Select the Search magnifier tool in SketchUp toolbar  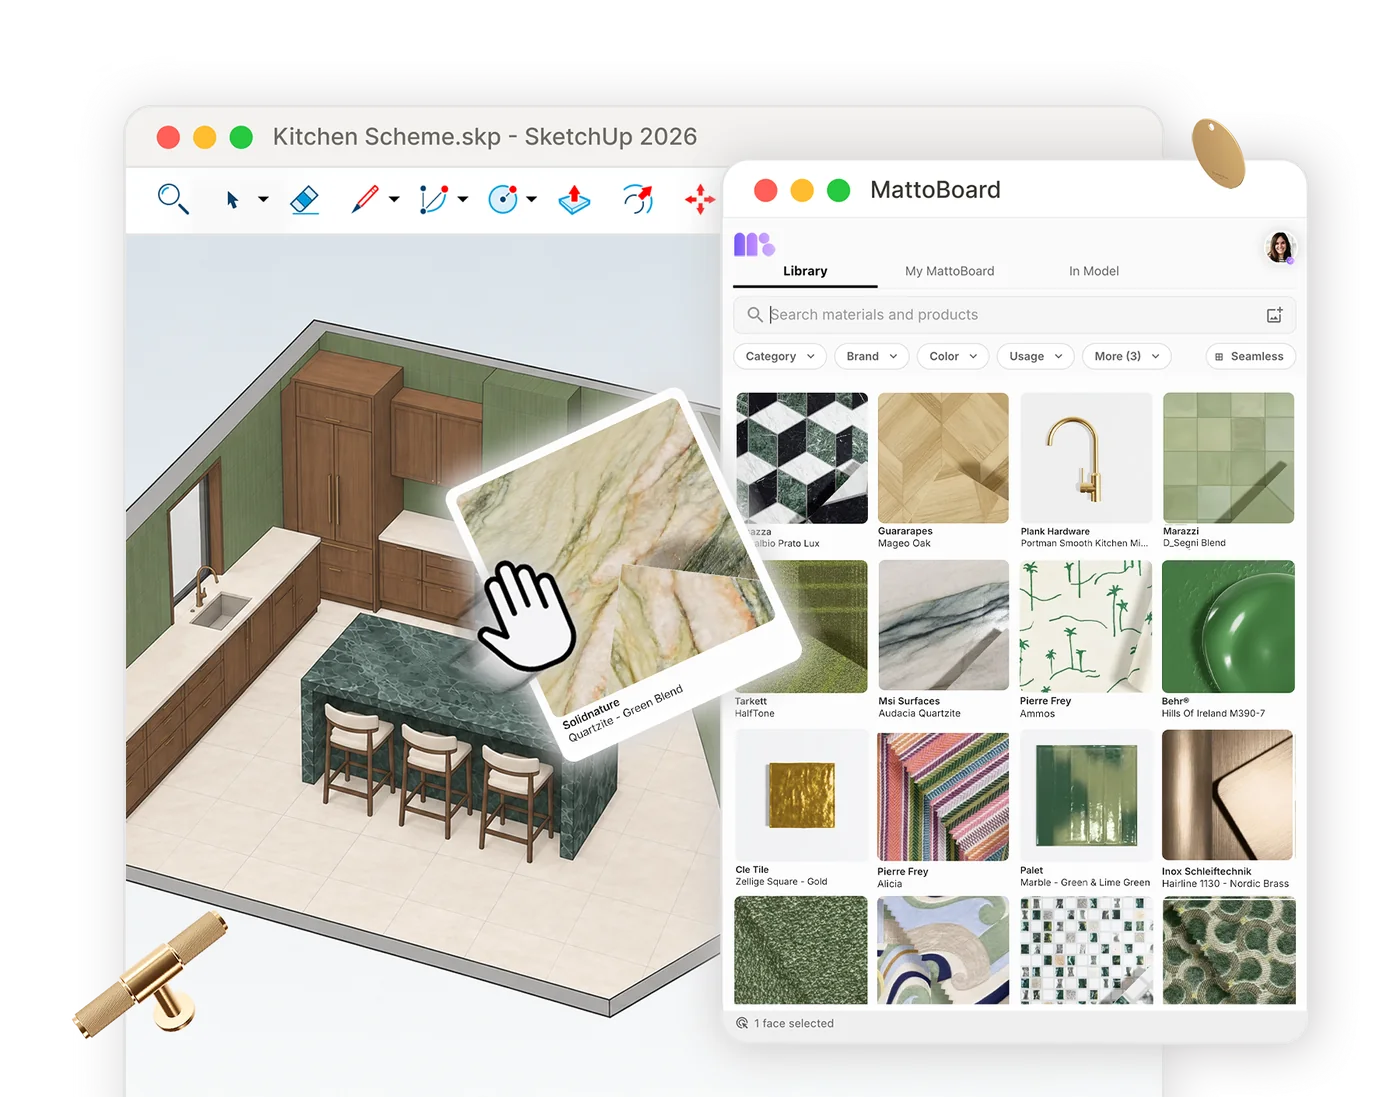pyautogui.click(x=173, y=199)
